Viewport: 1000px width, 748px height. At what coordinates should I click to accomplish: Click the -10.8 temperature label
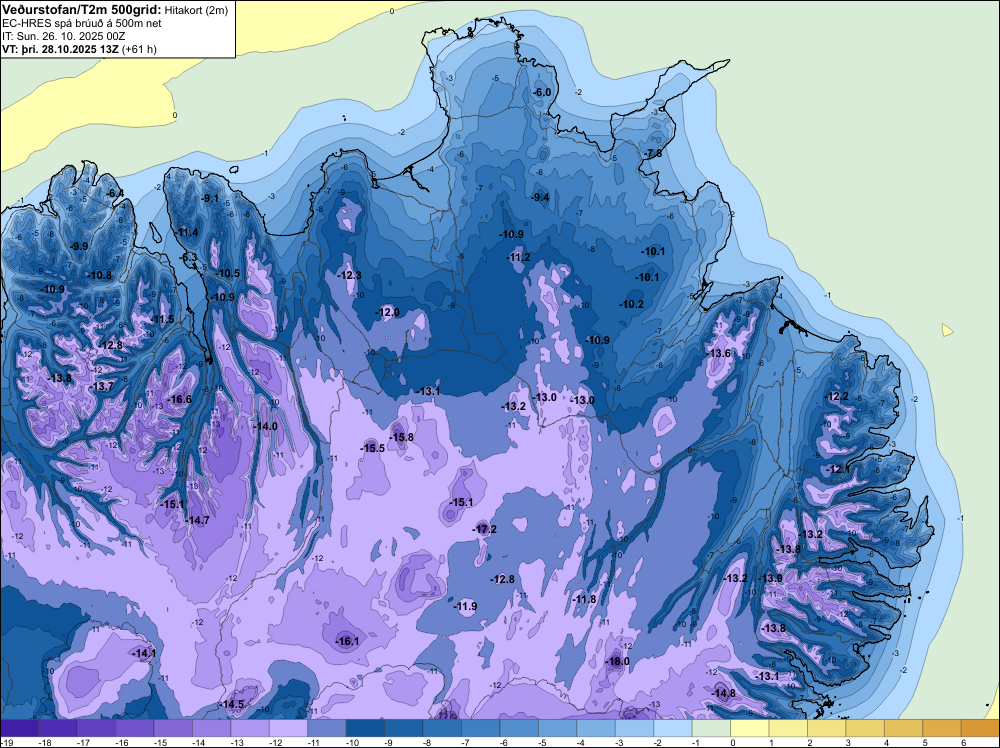[x=99, y=275]
